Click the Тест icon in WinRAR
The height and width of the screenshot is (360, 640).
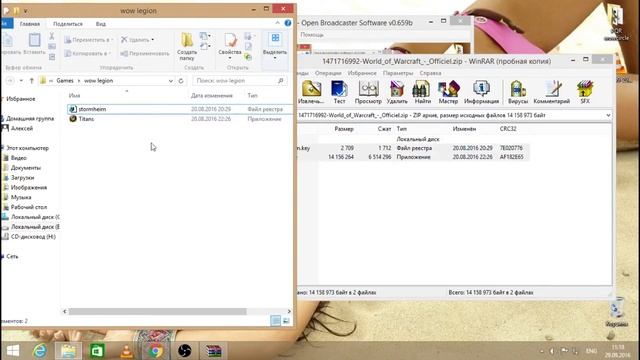(x=339, y=92)
